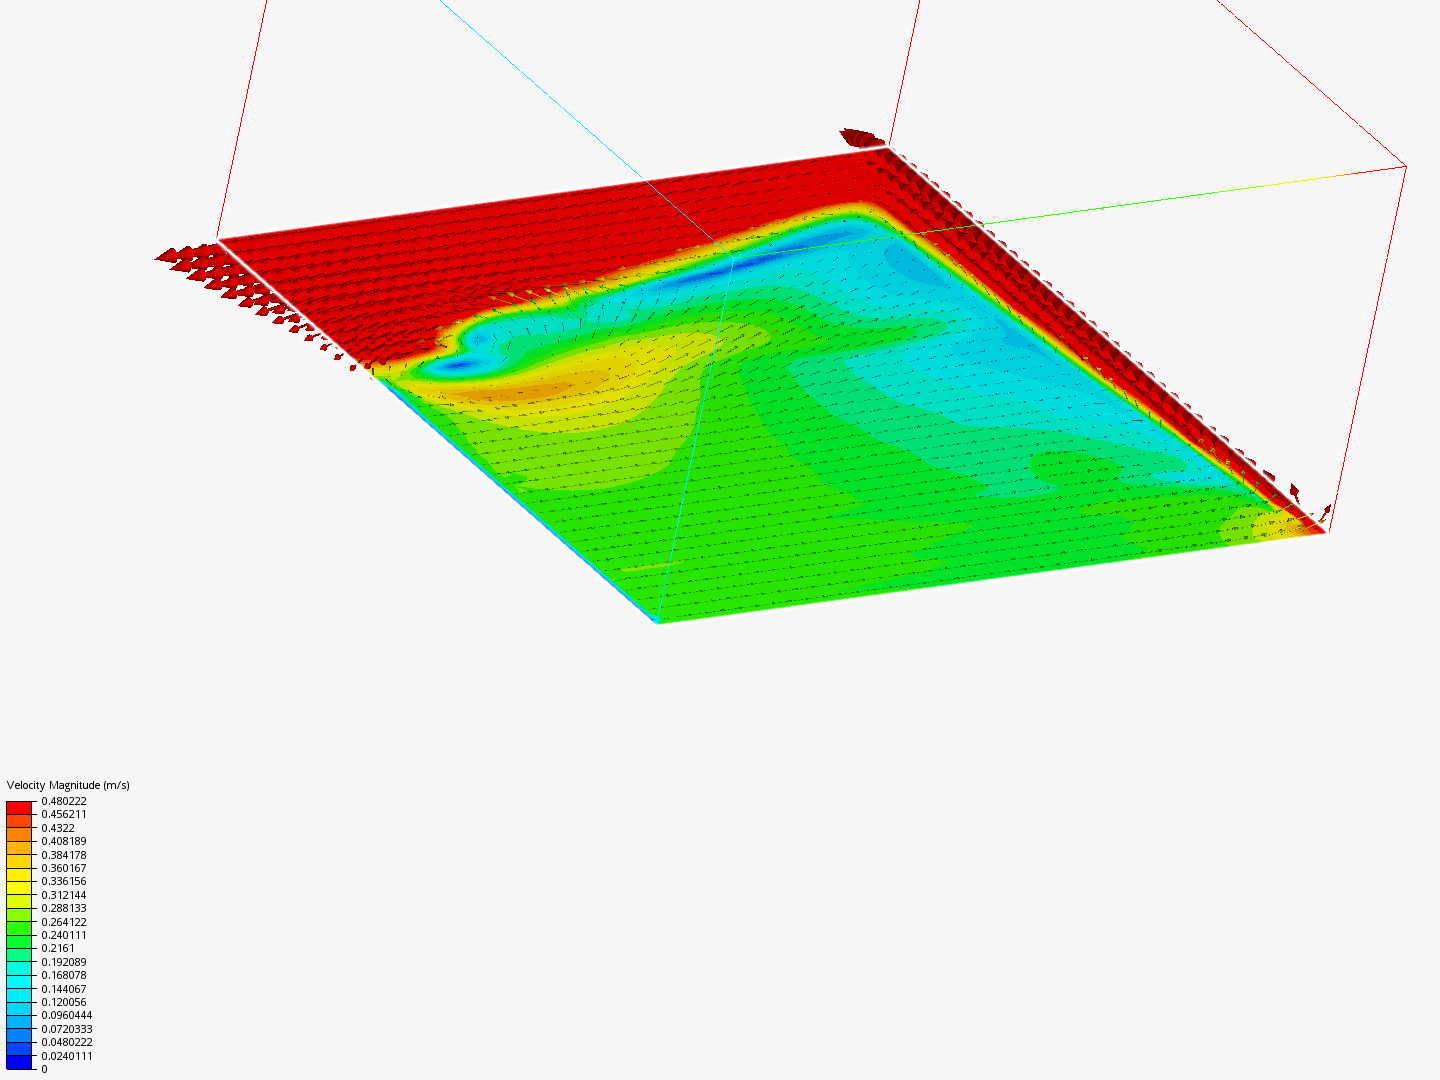The image size is (1440, 1080).
Task: Pick the pure red swatch topping the legend
Action: 19,808
